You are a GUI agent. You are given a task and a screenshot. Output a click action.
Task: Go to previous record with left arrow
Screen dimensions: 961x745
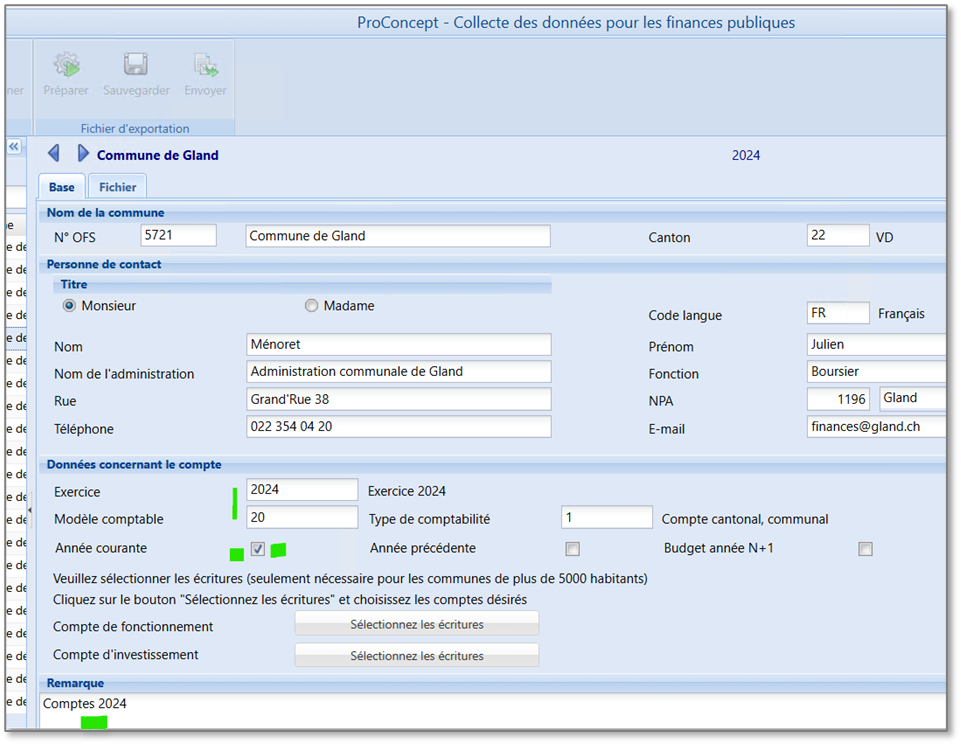(54, 153)
